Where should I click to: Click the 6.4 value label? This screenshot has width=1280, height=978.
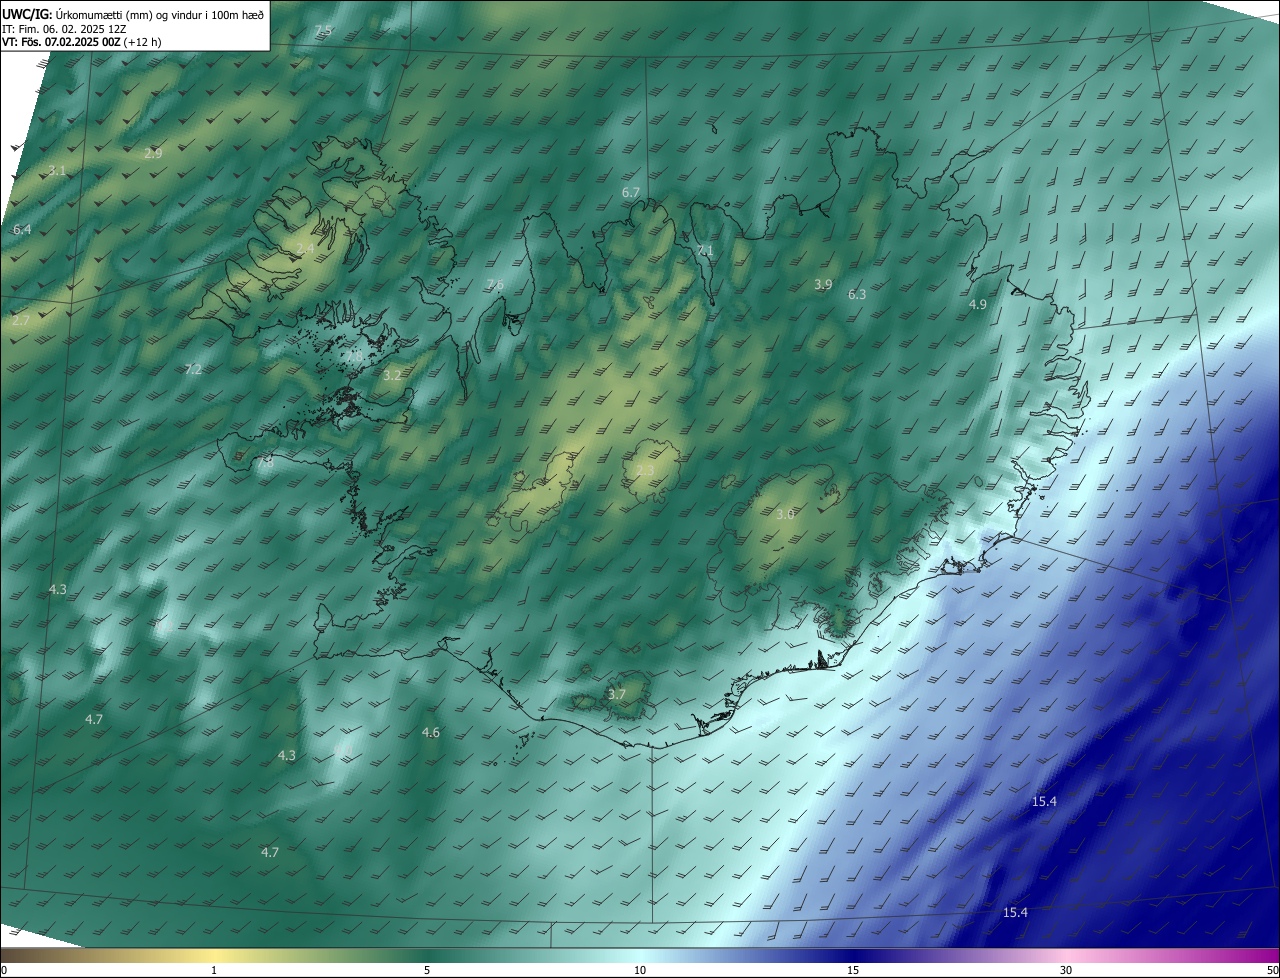pyautogui.click(x=22, y=230)
